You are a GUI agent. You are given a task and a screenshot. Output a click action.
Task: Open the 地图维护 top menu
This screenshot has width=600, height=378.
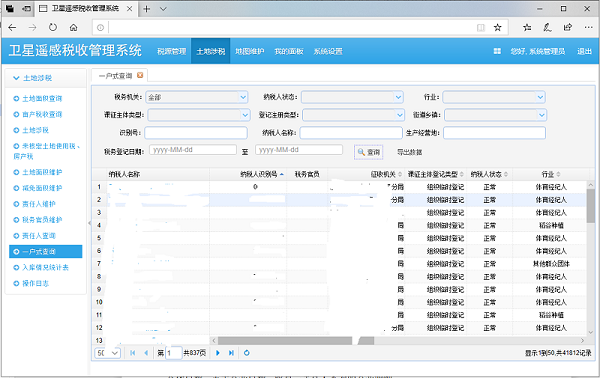point(249,51)
